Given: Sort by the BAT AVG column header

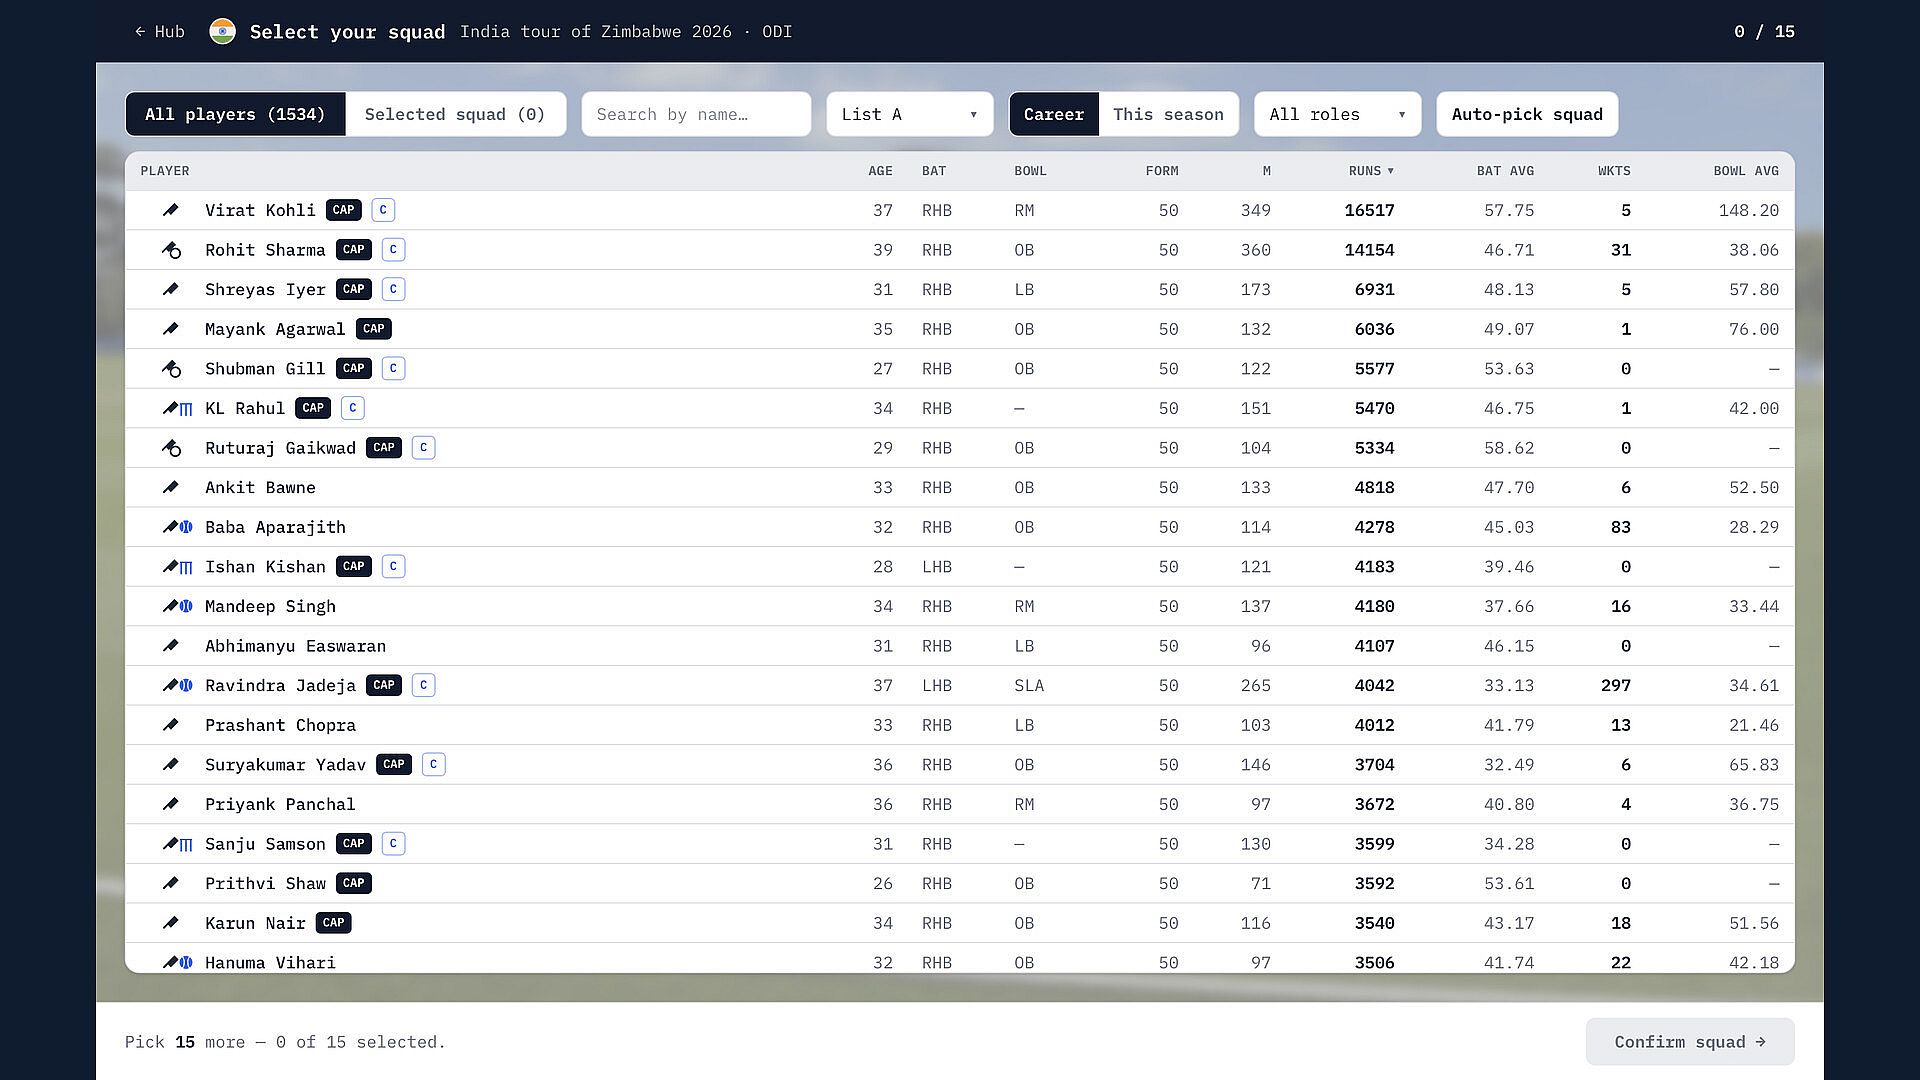Looking at the screenshot, I should point(1505,171).
